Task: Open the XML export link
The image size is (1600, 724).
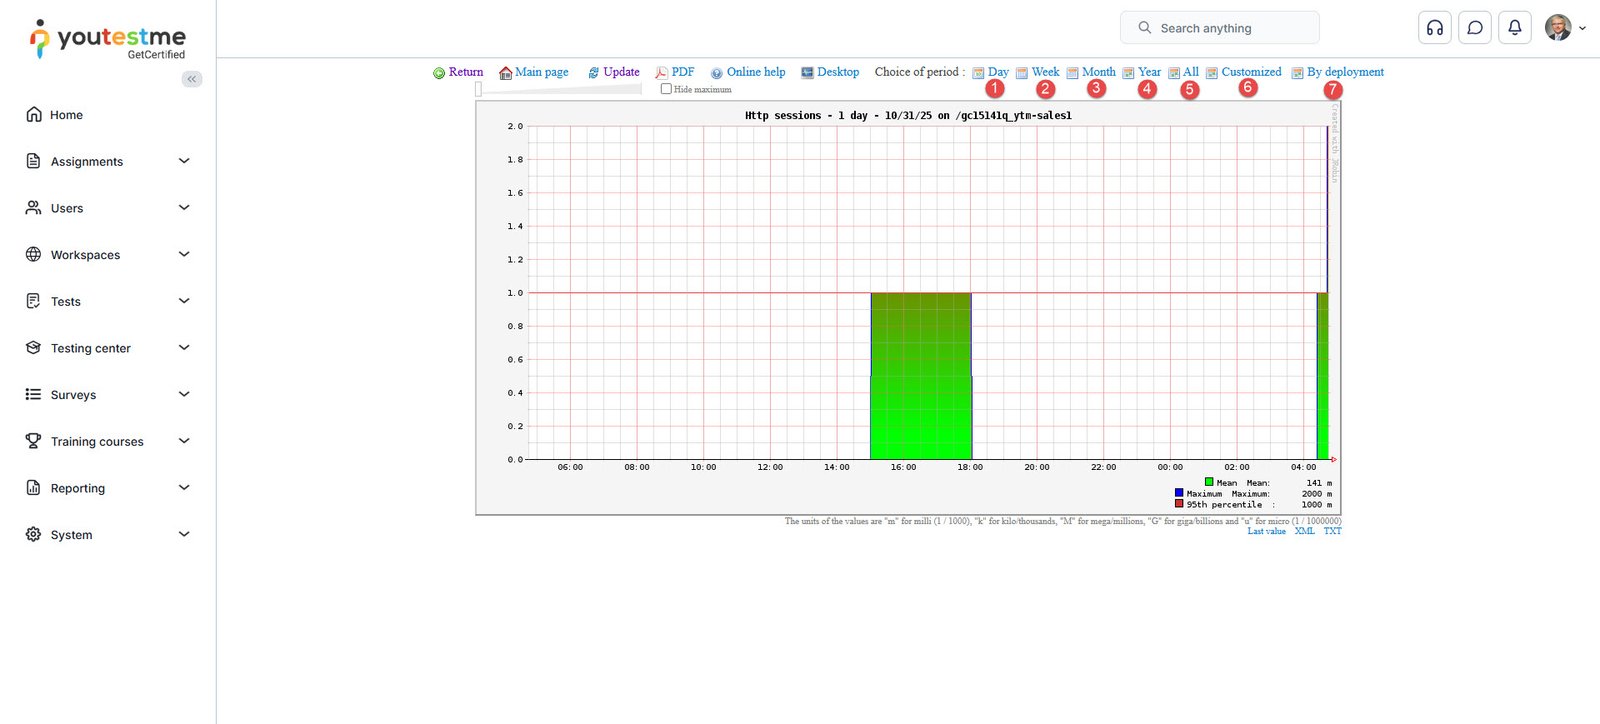Action: [1304, 531]
